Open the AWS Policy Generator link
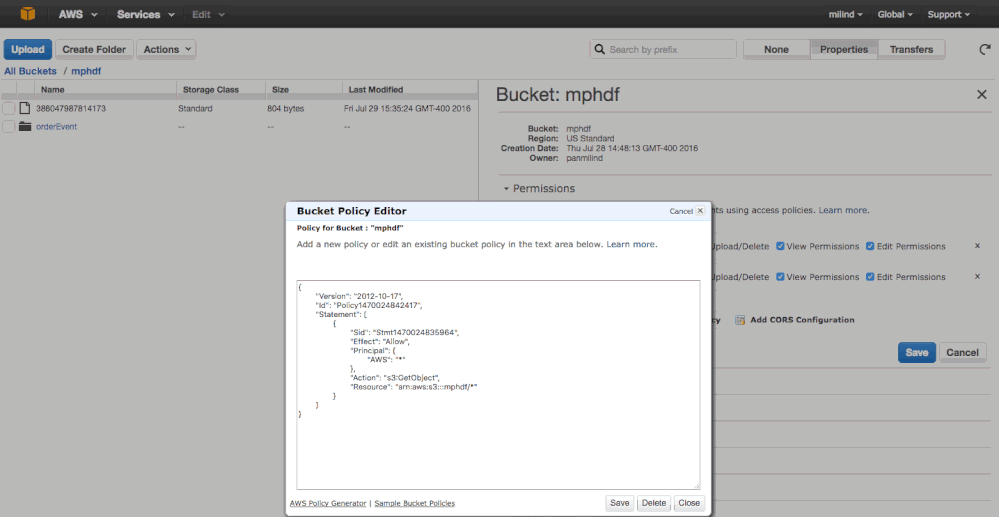 (x=327, y=503)
